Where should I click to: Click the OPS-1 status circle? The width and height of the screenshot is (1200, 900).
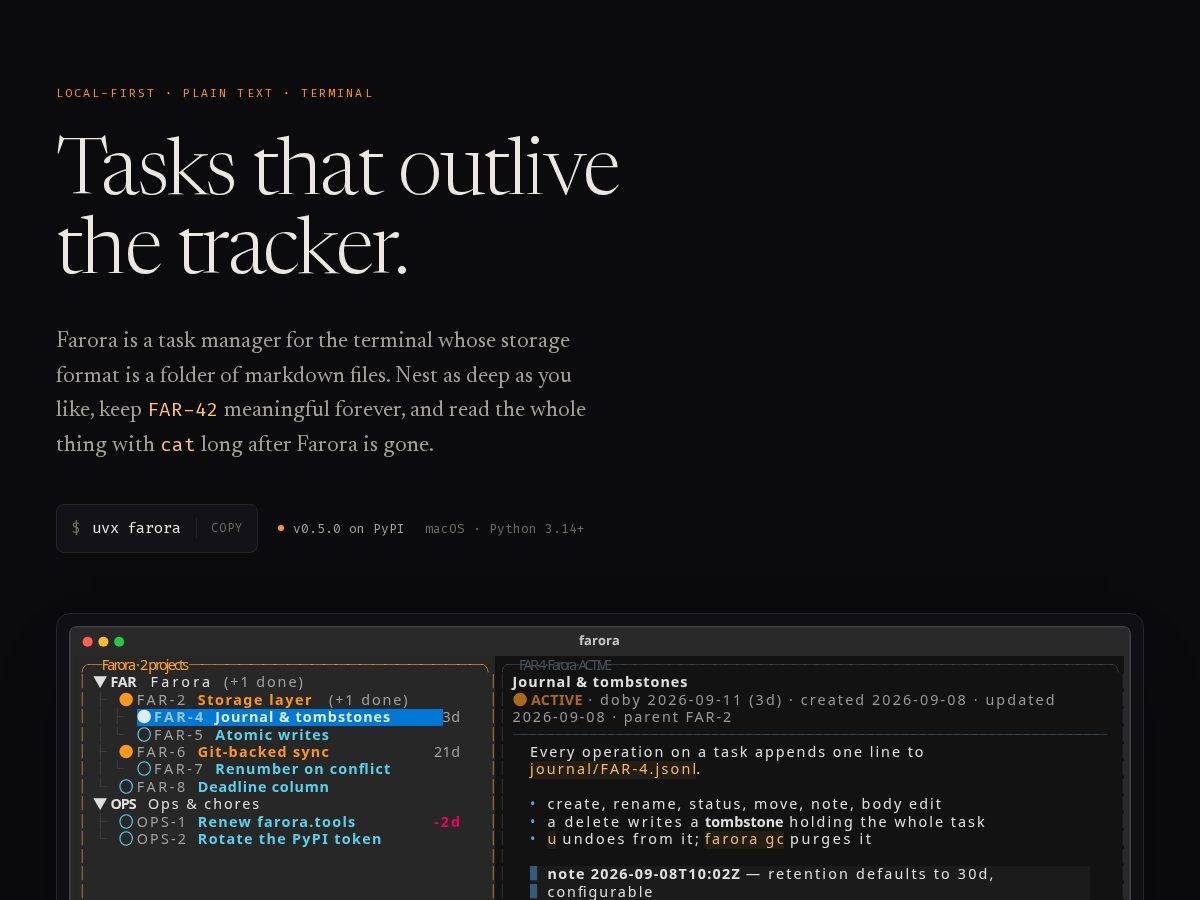click(x=126, y=822)
